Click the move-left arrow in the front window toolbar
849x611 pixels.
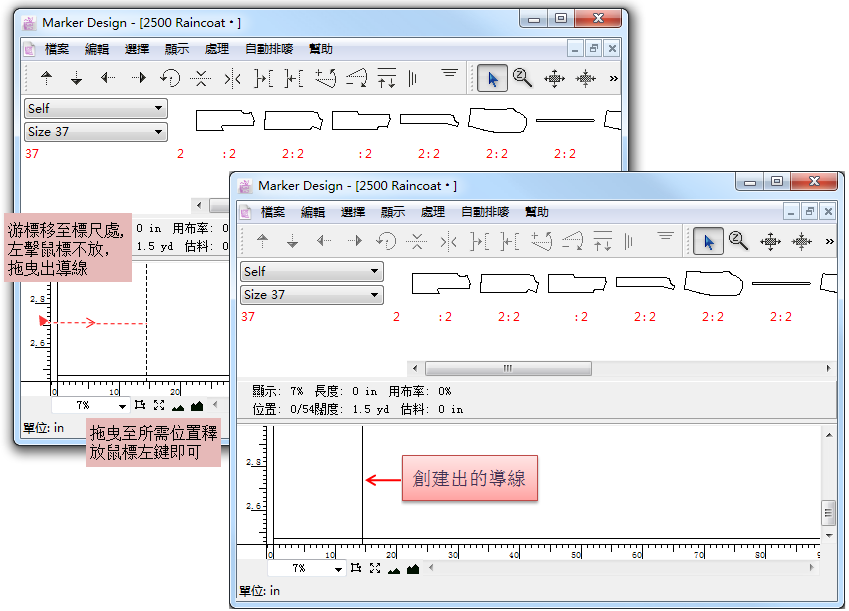click(324, 241)
